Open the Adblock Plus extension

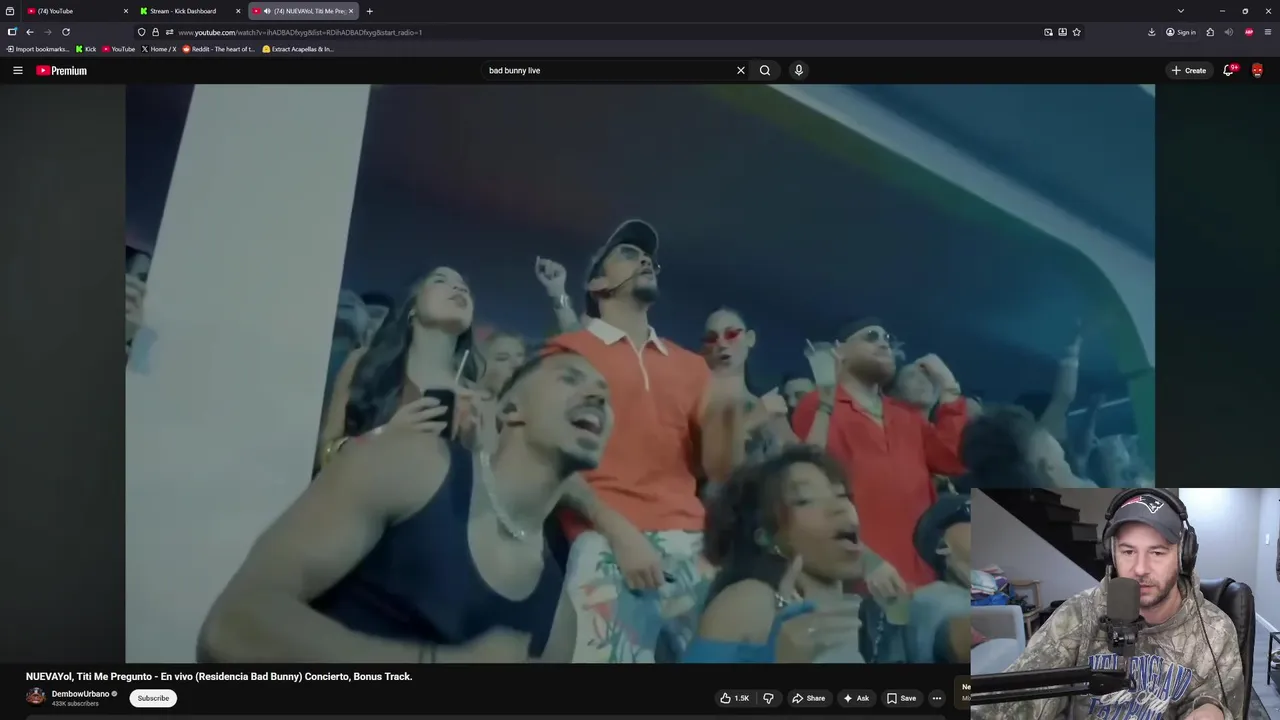[1249, 32]
